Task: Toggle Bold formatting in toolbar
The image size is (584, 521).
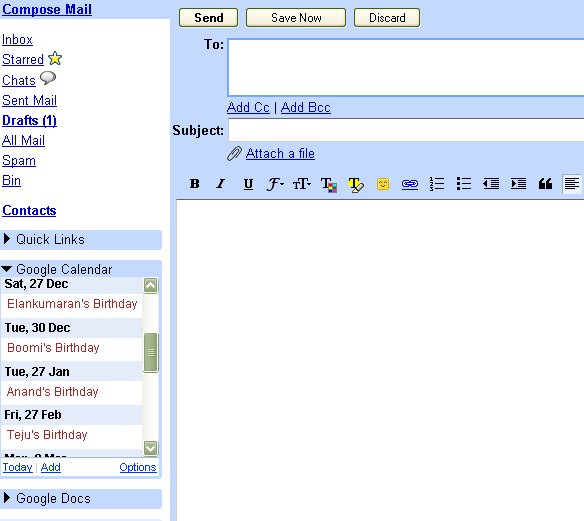Action: tap(194, 184)
